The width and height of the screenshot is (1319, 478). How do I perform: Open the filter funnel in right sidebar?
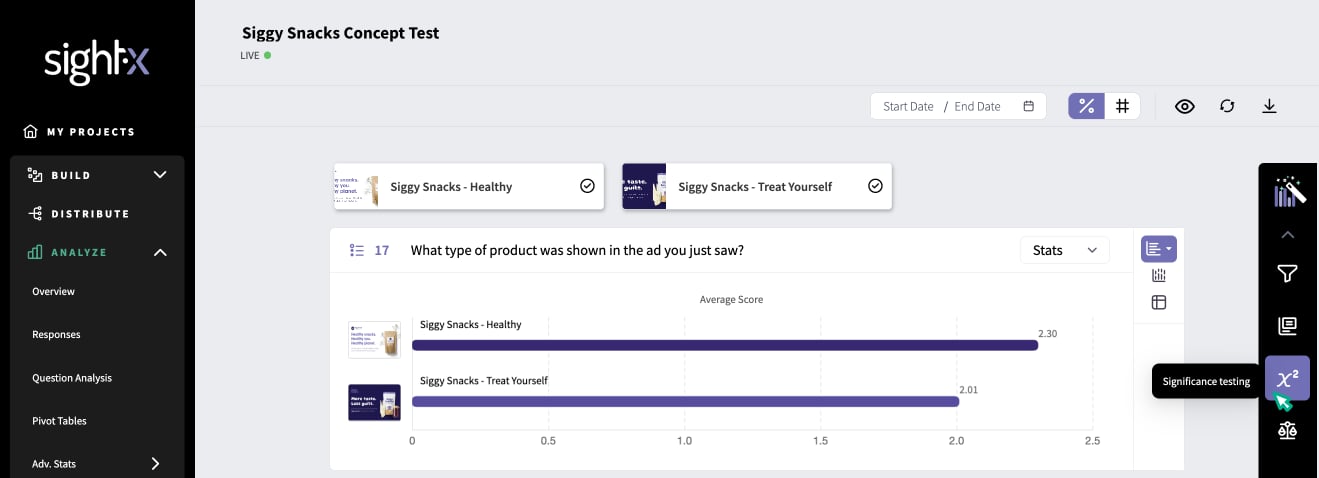tap(1287, 274)
